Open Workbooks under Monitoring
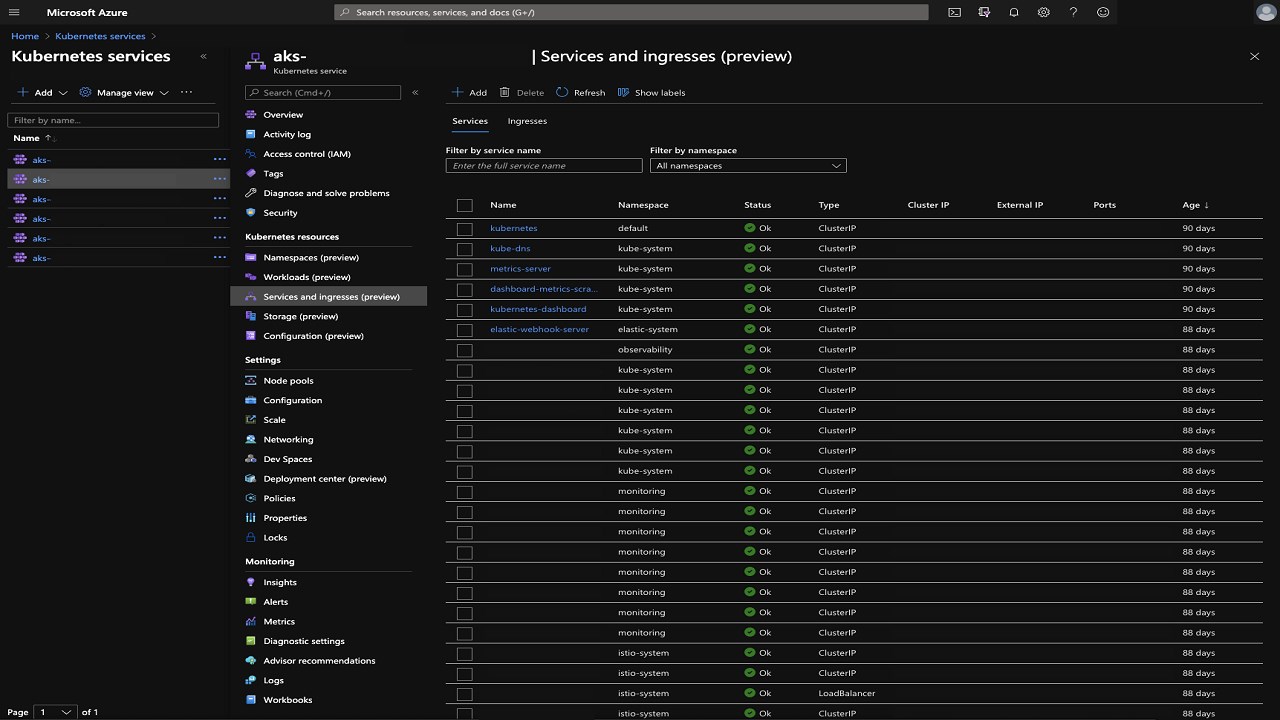Image resolution: width=1280 pixels, height=720 pixels. click(288, 700)
